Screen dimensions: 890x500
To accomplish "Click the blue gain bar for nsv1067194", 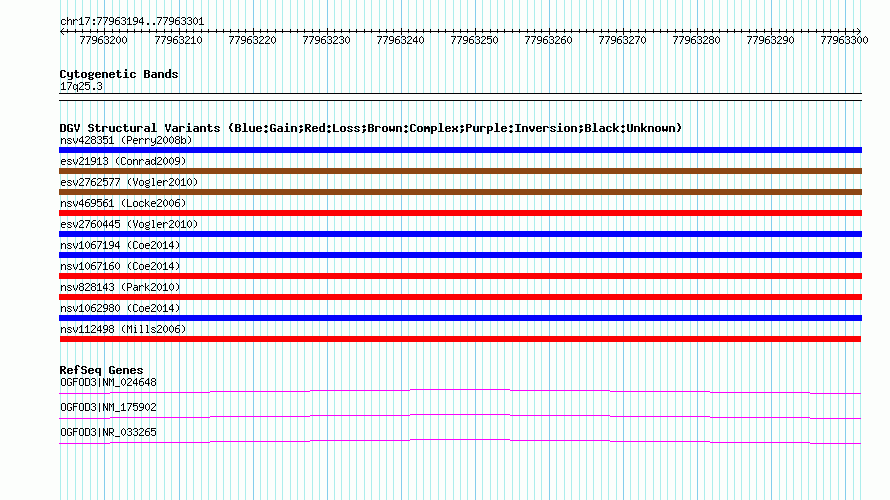I will pos(460,255).
